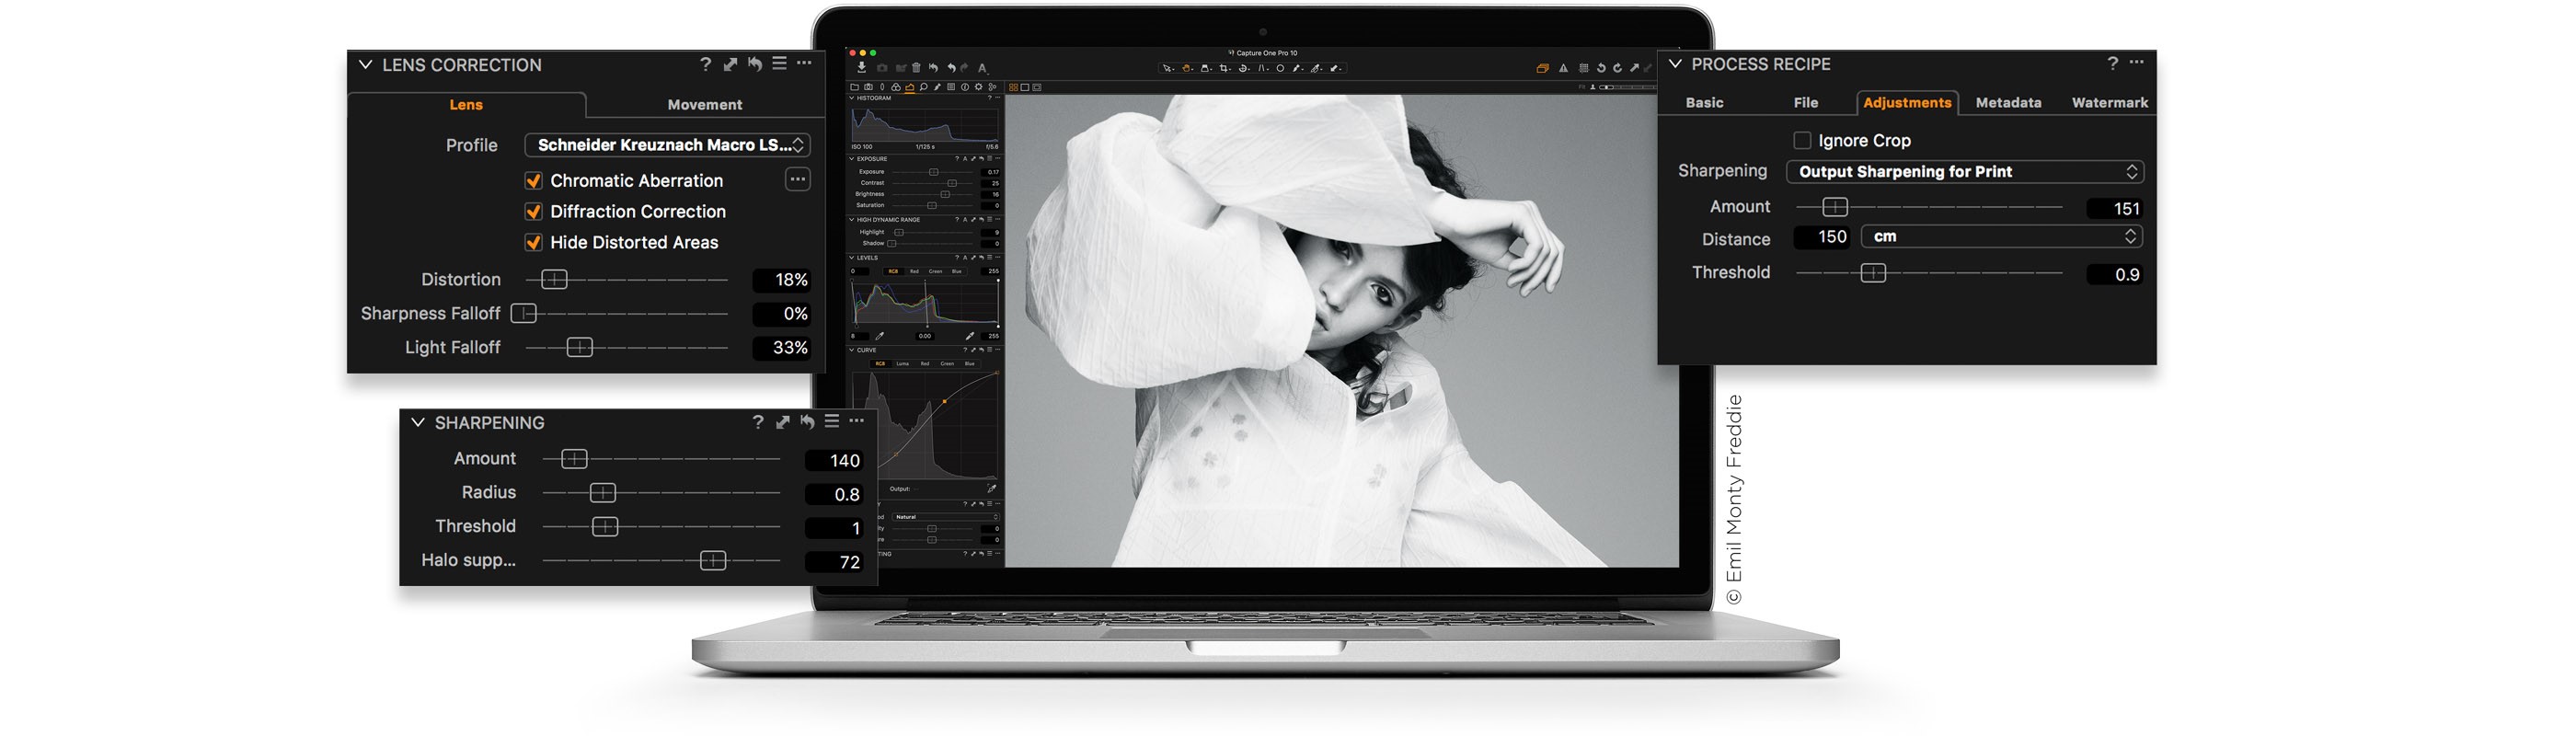Click the Light Falloff slider handle
Viewport: 2576px width, 736px height.
tap(579, 348)
